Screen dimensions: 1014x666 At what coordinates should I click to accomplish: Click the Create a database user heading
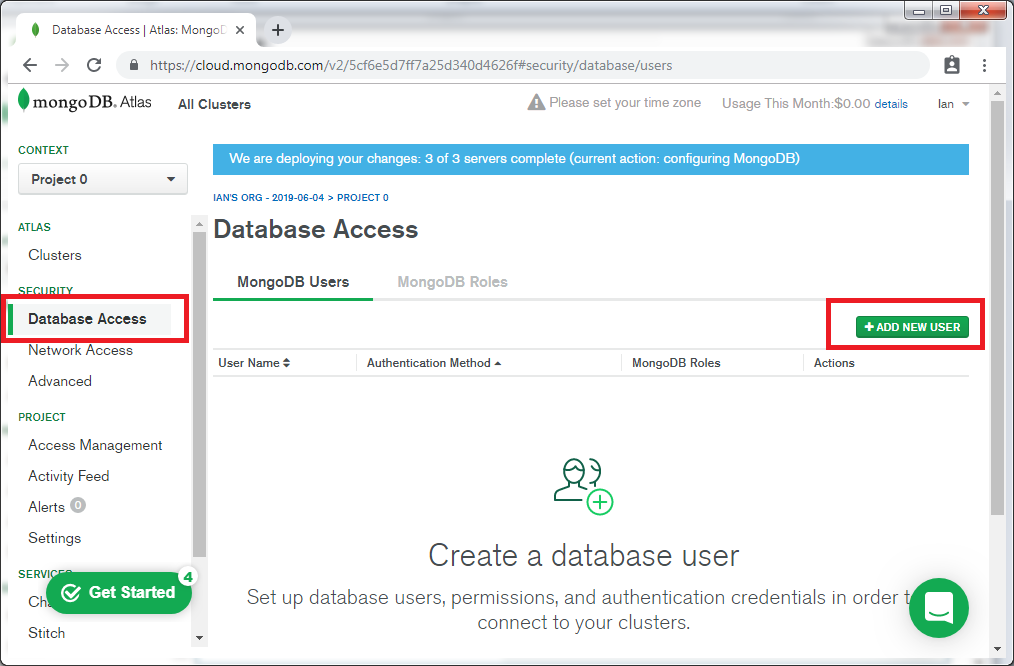point(583,555)
